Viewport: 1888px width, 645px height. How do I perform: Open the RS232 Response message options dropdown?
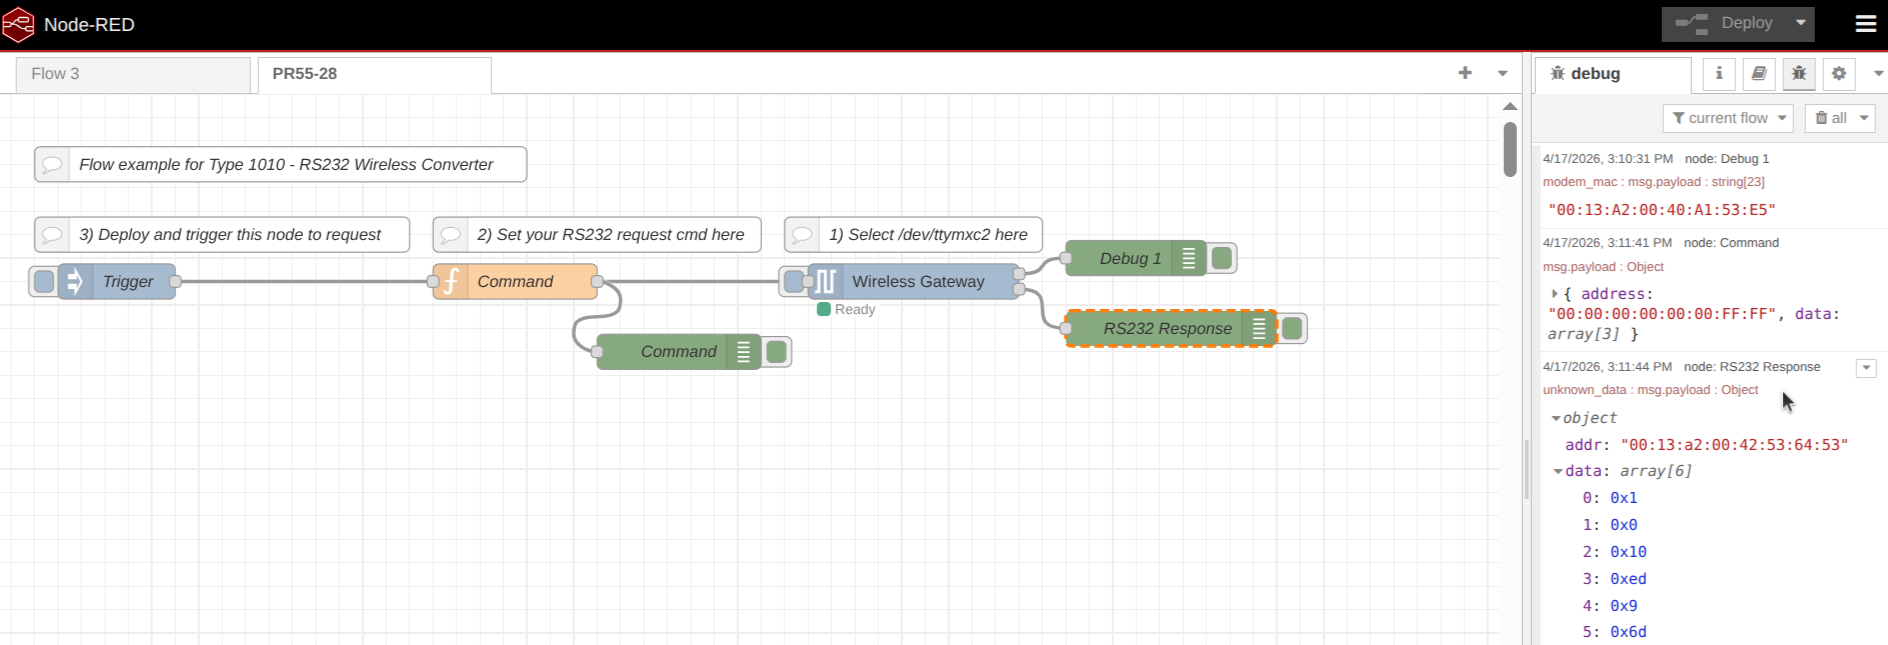point(1866,368)
